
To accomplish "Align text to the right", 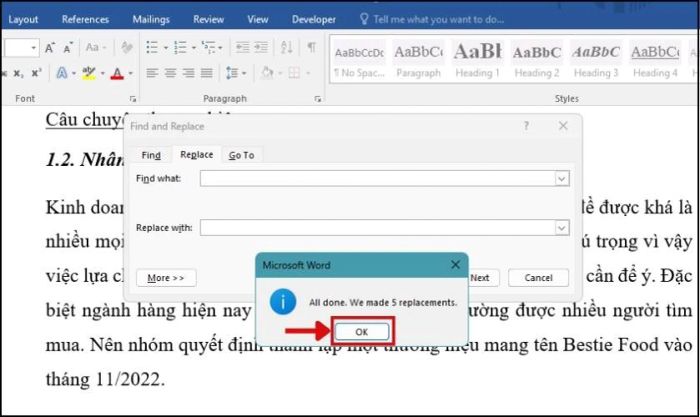I will click(188, 73).
